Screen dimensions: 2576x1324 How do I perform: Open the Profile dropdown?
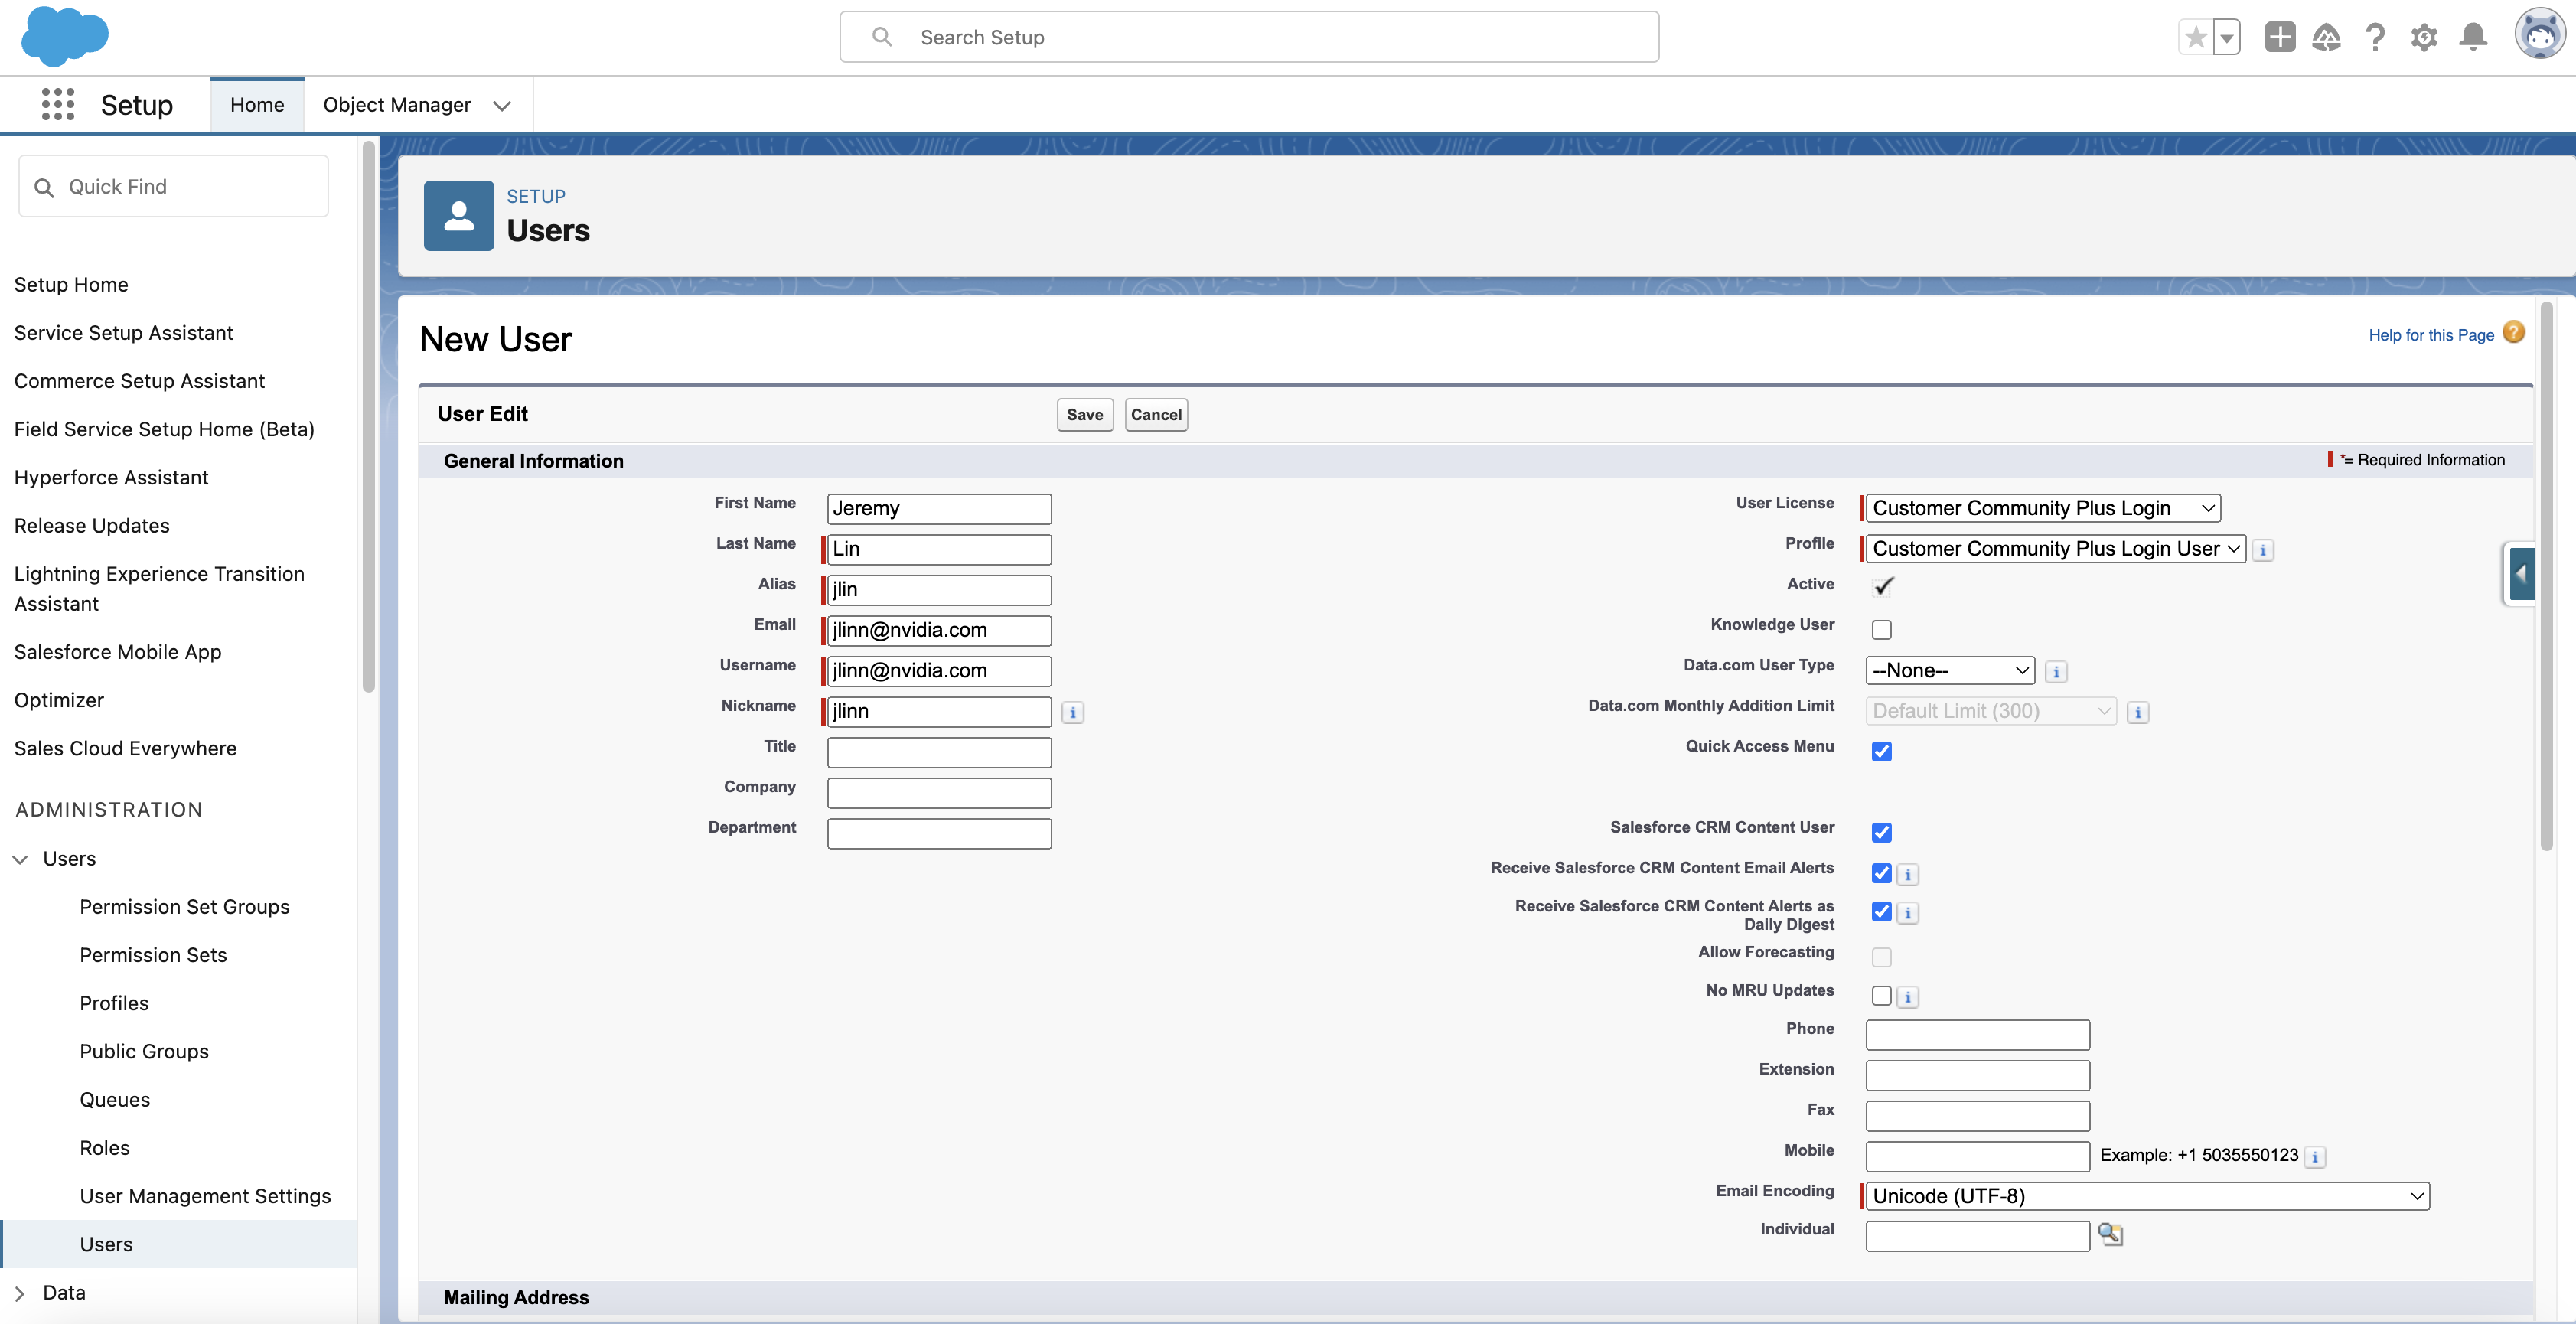(2056, 548)
